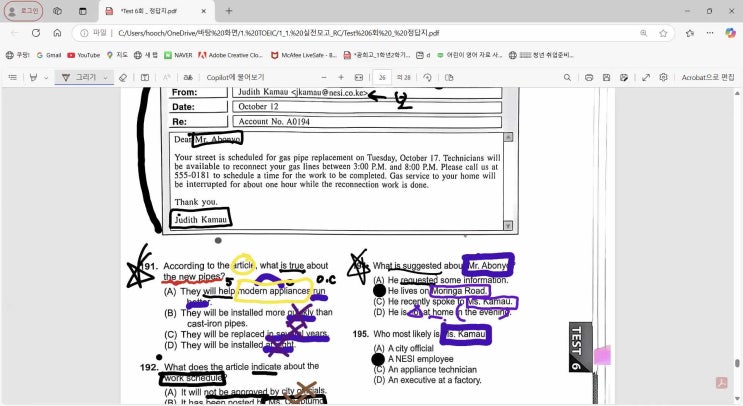Add a text box with the text icon
This screenshot has height=406, width=743.
tap(145, 77)
